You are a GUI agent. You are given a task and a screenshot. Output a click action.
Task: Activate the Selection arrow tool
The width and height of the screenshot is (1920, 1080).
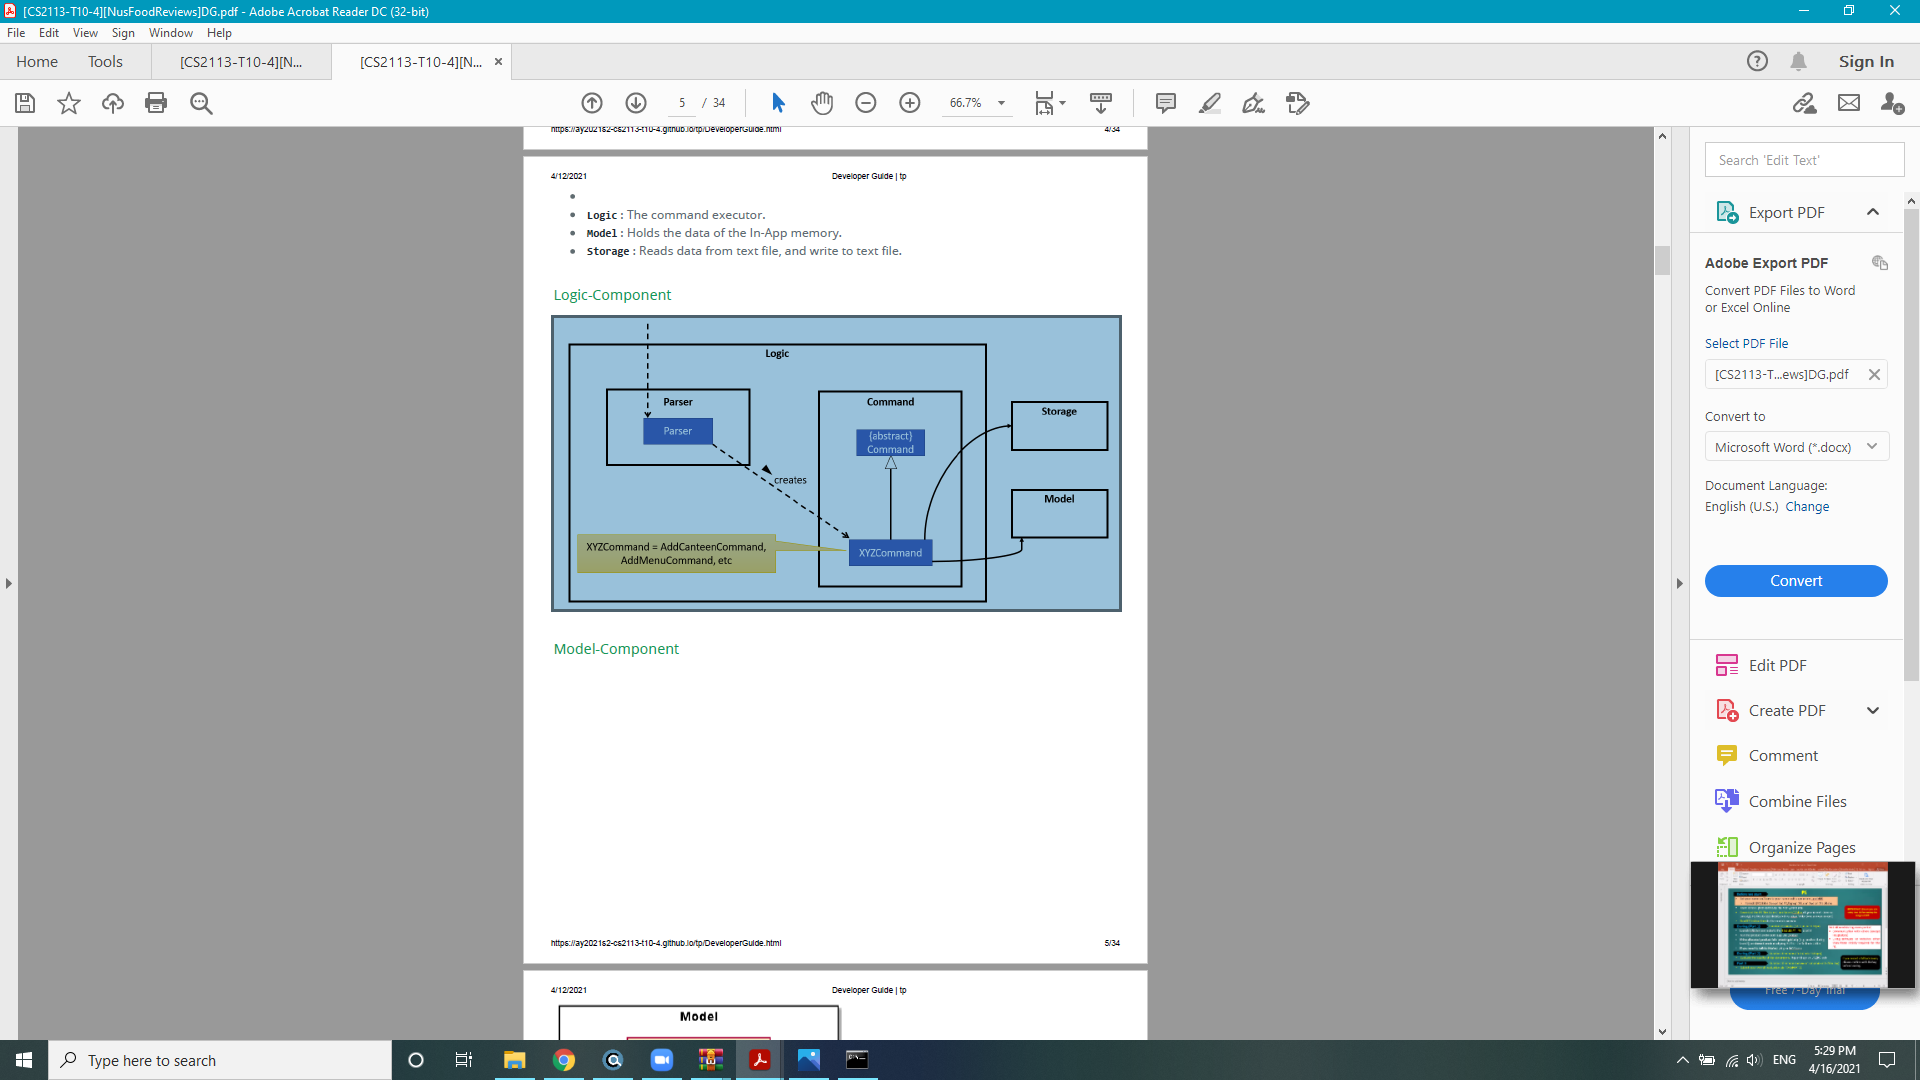[778, 103]
